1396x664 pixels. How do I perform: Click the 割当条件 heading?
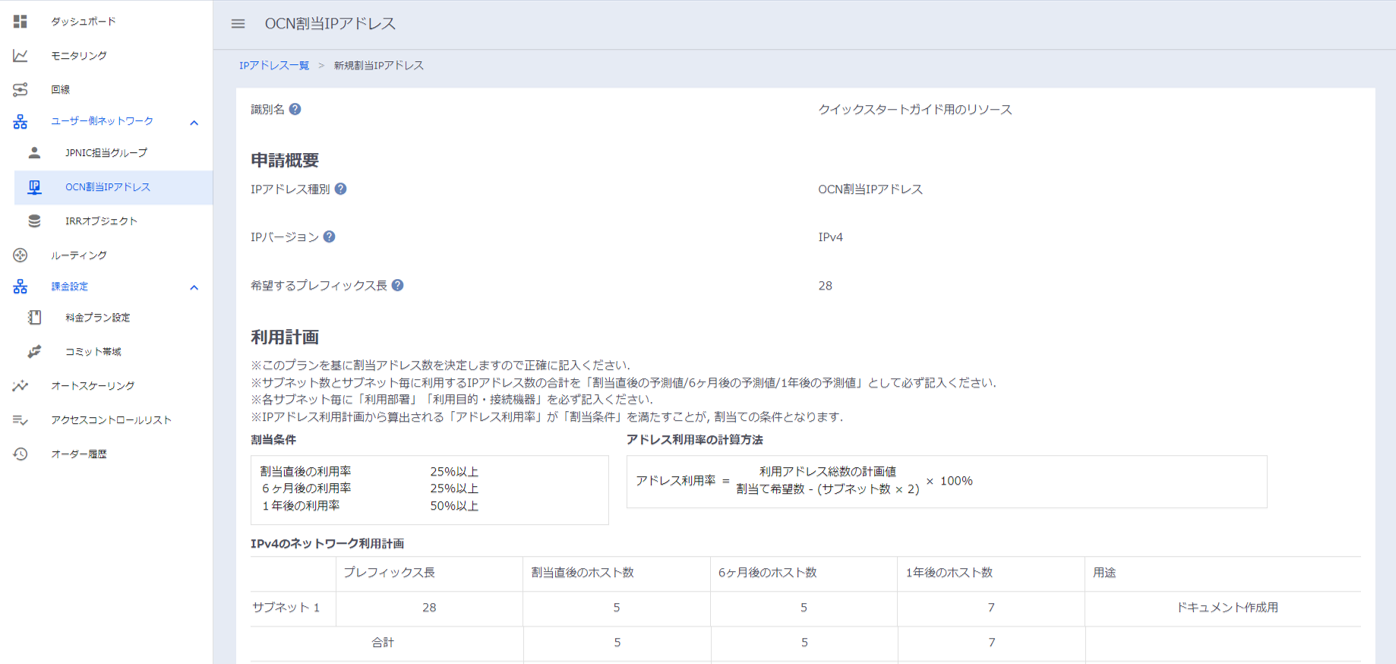tap(273, 440)
